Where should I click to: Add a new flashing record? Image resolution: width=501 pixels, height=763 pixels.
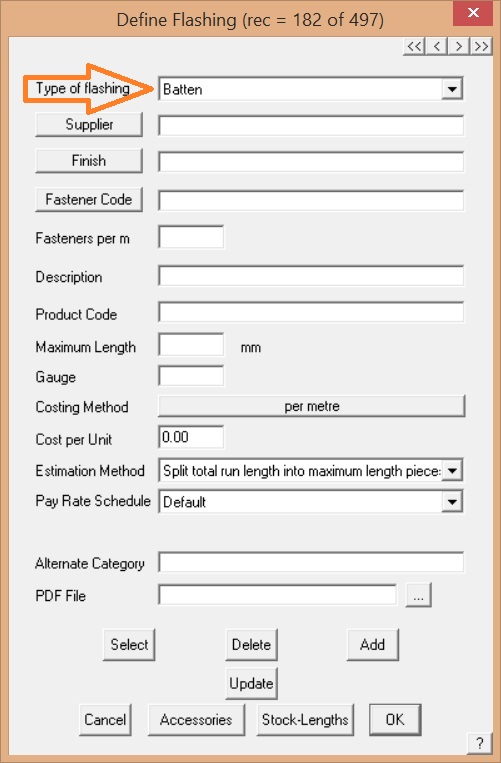pos(373,645)
